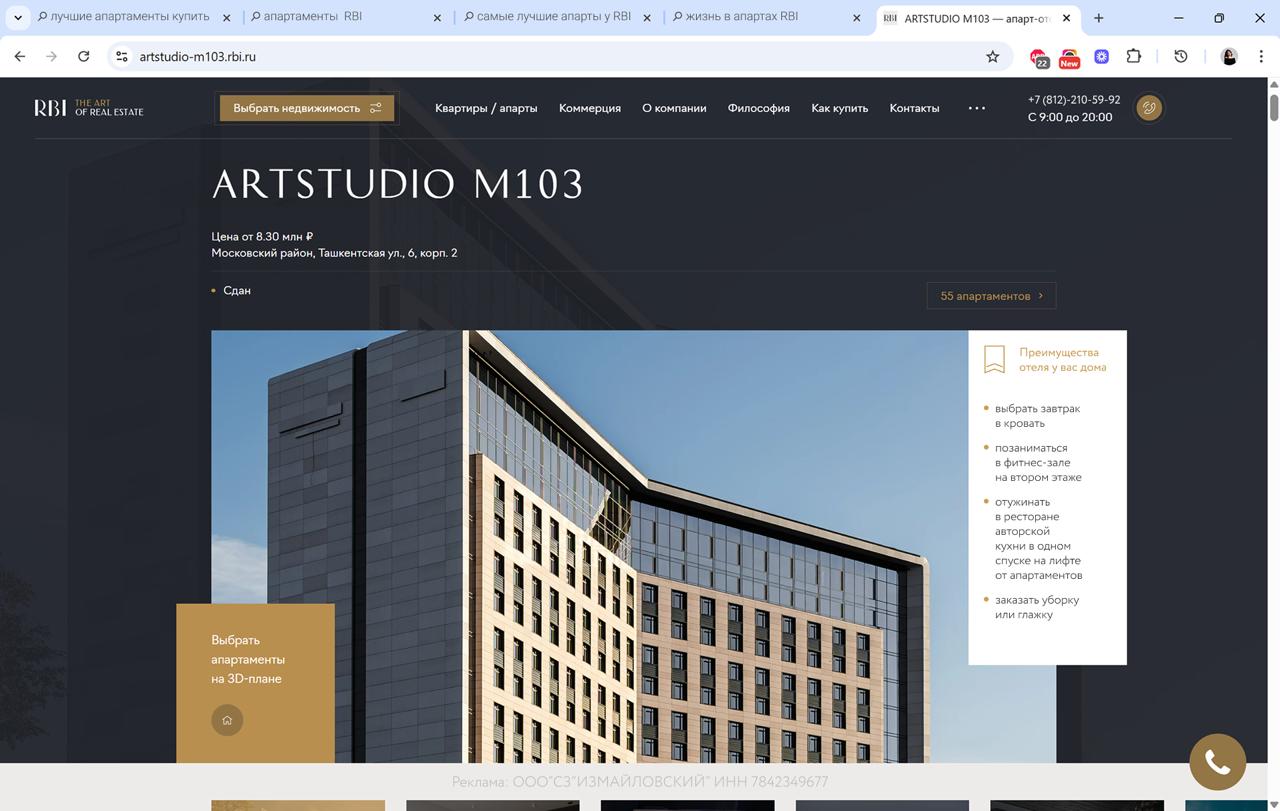
Task: Click the browser forward arrow
Action: [52, 57]
